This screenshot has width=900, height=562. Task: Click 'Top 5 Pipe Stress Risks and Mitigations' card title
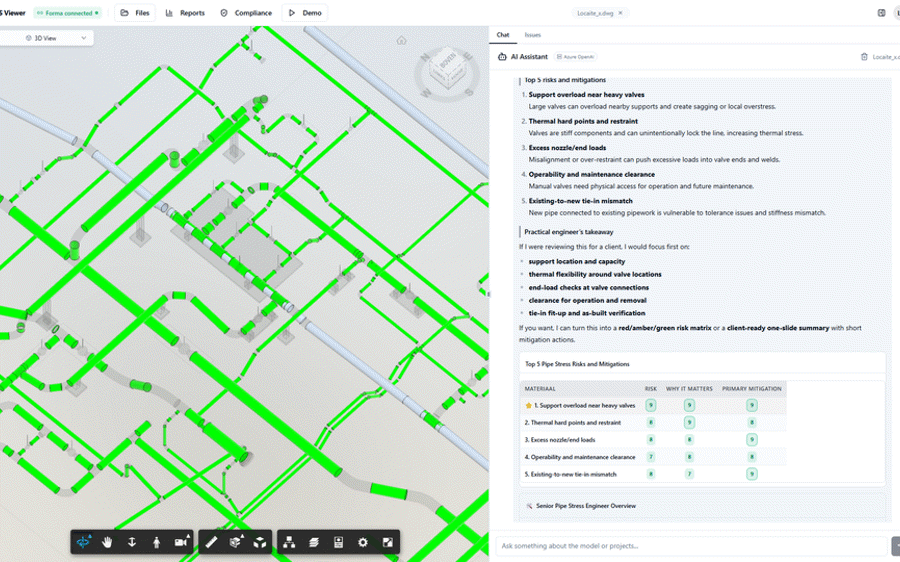point(577,364)
